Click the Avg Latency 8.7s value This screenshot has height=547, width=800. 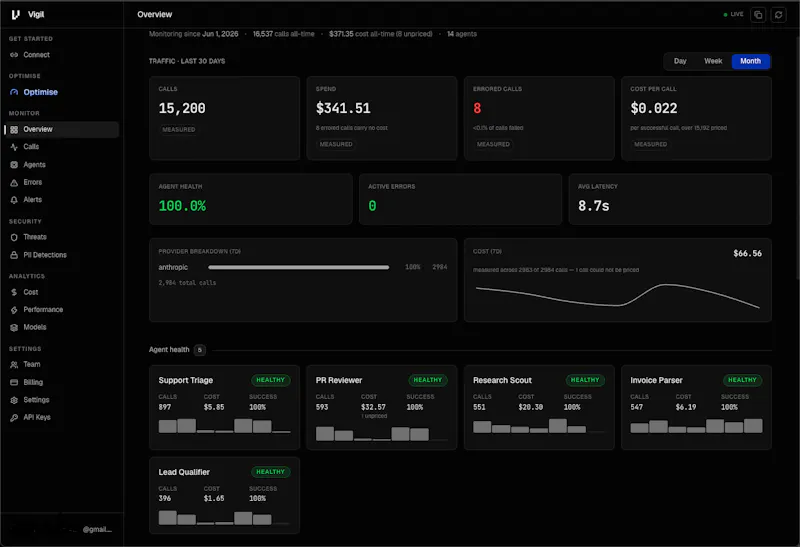coord(593,206)
